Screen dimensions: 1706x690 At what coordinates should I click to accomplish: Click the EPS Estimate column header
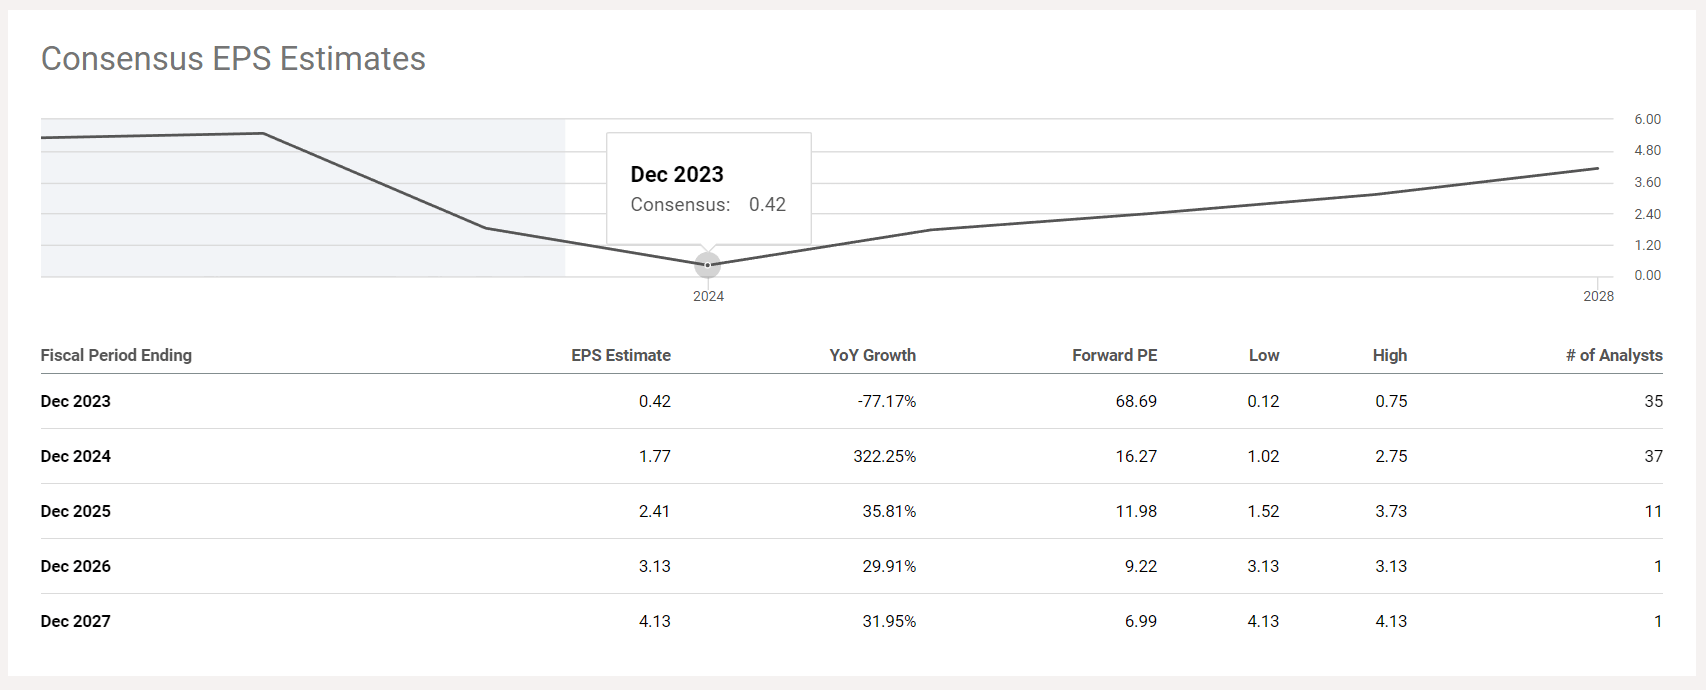621,355
